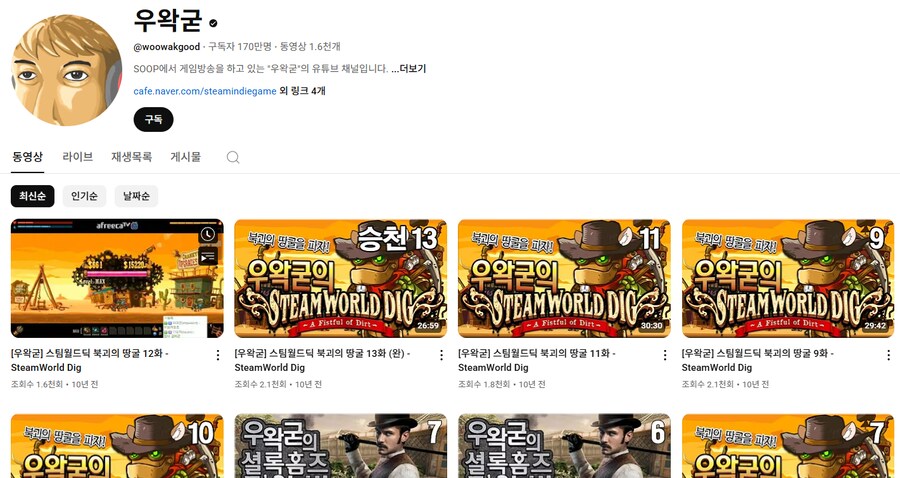The image size is (900, 478).
Task: Click title 스팀월드딕 북괴의 땅굴 9화
Action: (758, 360)
